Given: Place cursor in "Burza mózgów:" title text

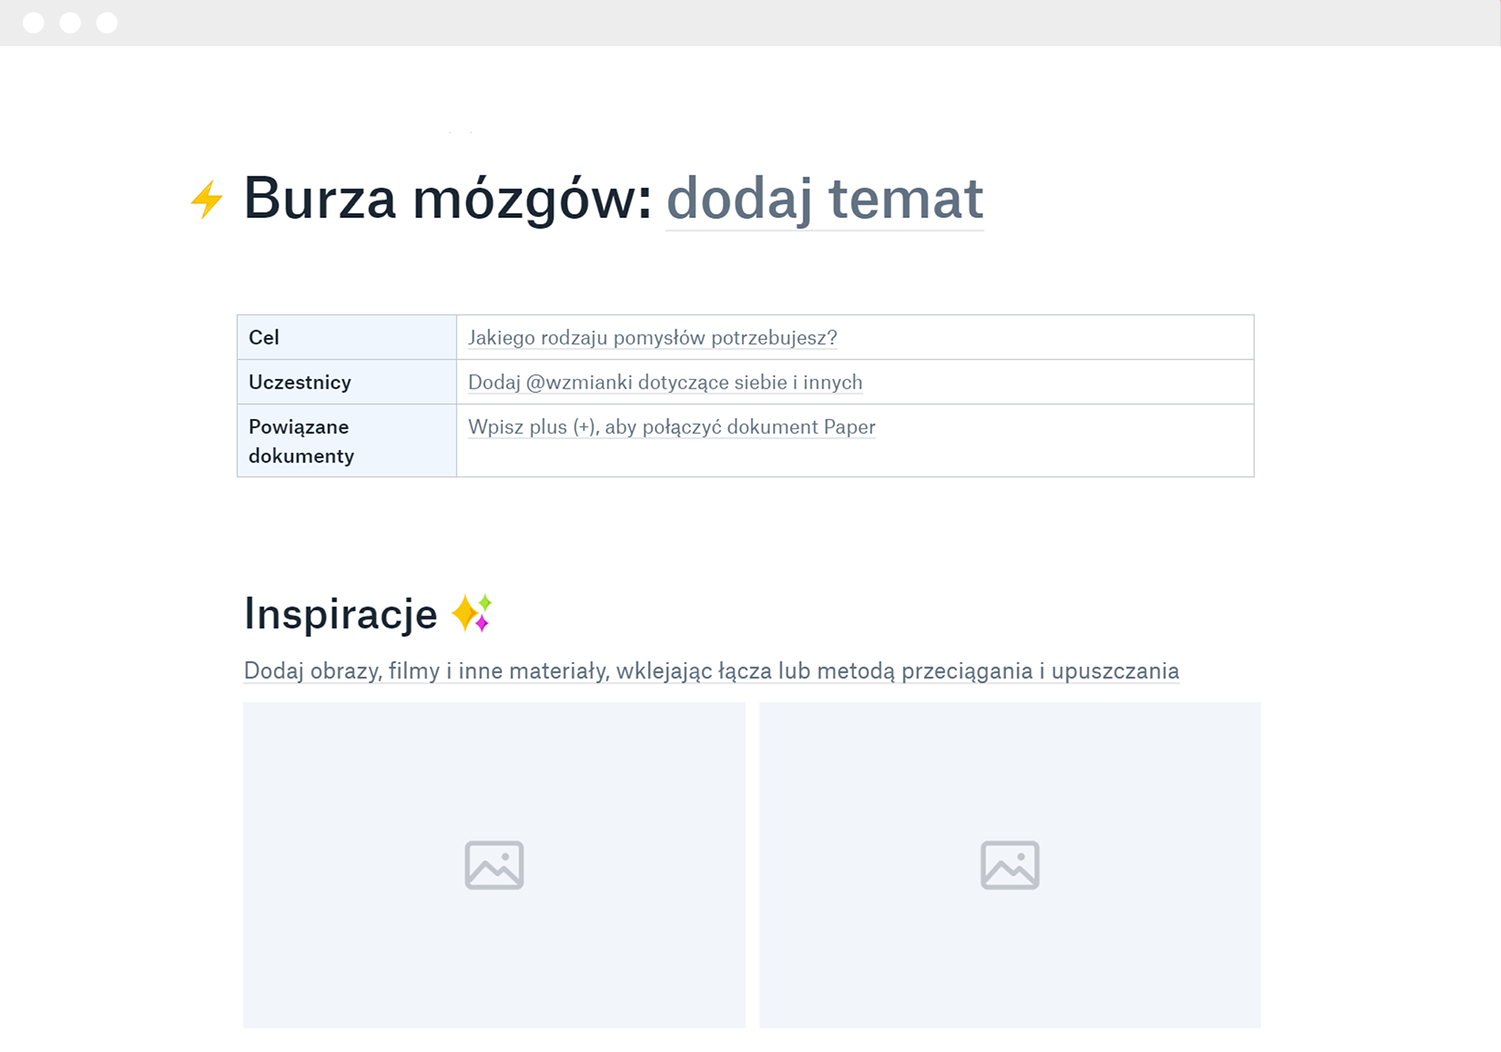Looking at the screenshot, I should tap(447, 199).
